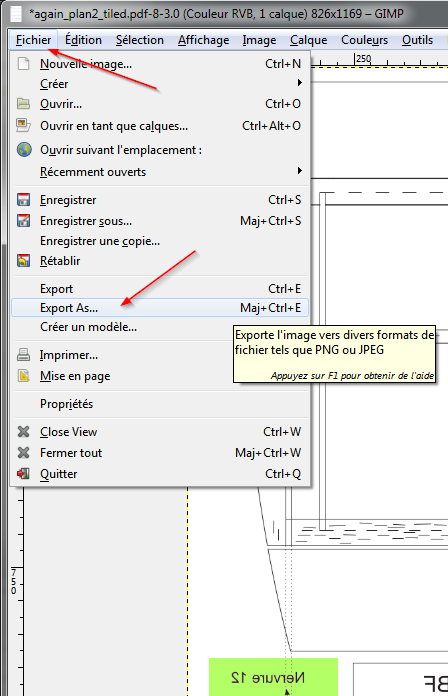Click the Enregistrer floppy disk icon
The image size is (448, 696).
tap(23, 200)
